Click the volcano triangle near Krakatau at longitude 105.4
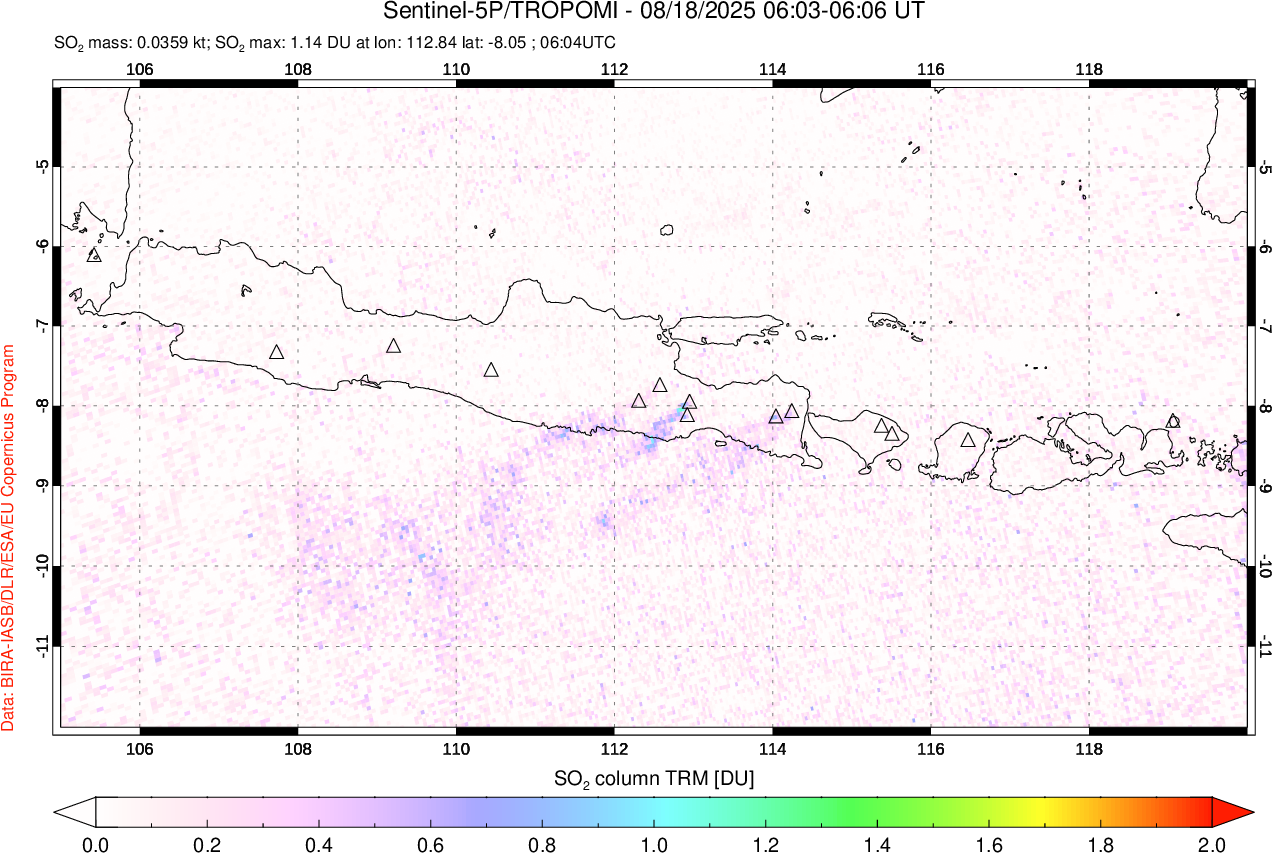Viewport: 1272px width, 853px height. tap(95, 255)
